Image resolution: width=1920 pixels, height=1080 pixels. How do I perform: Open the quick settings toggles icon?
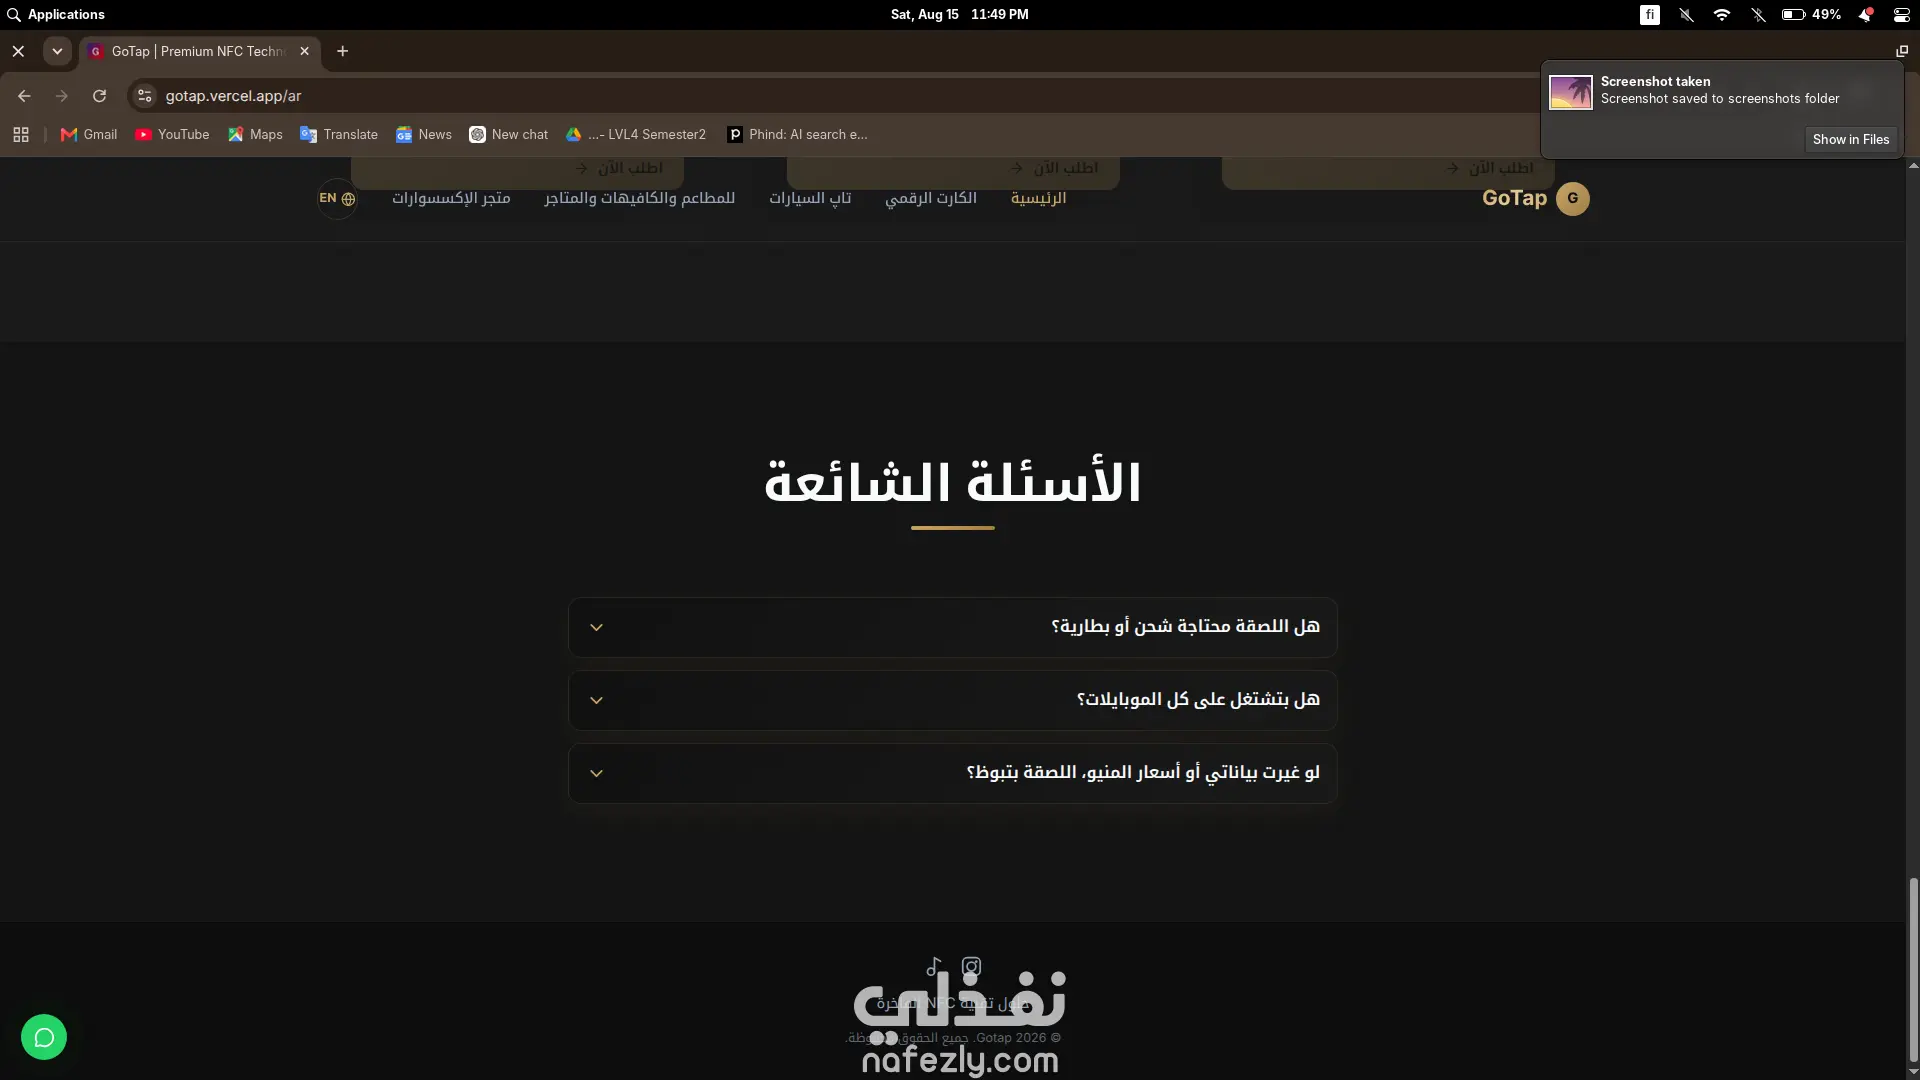[1901, 15]
